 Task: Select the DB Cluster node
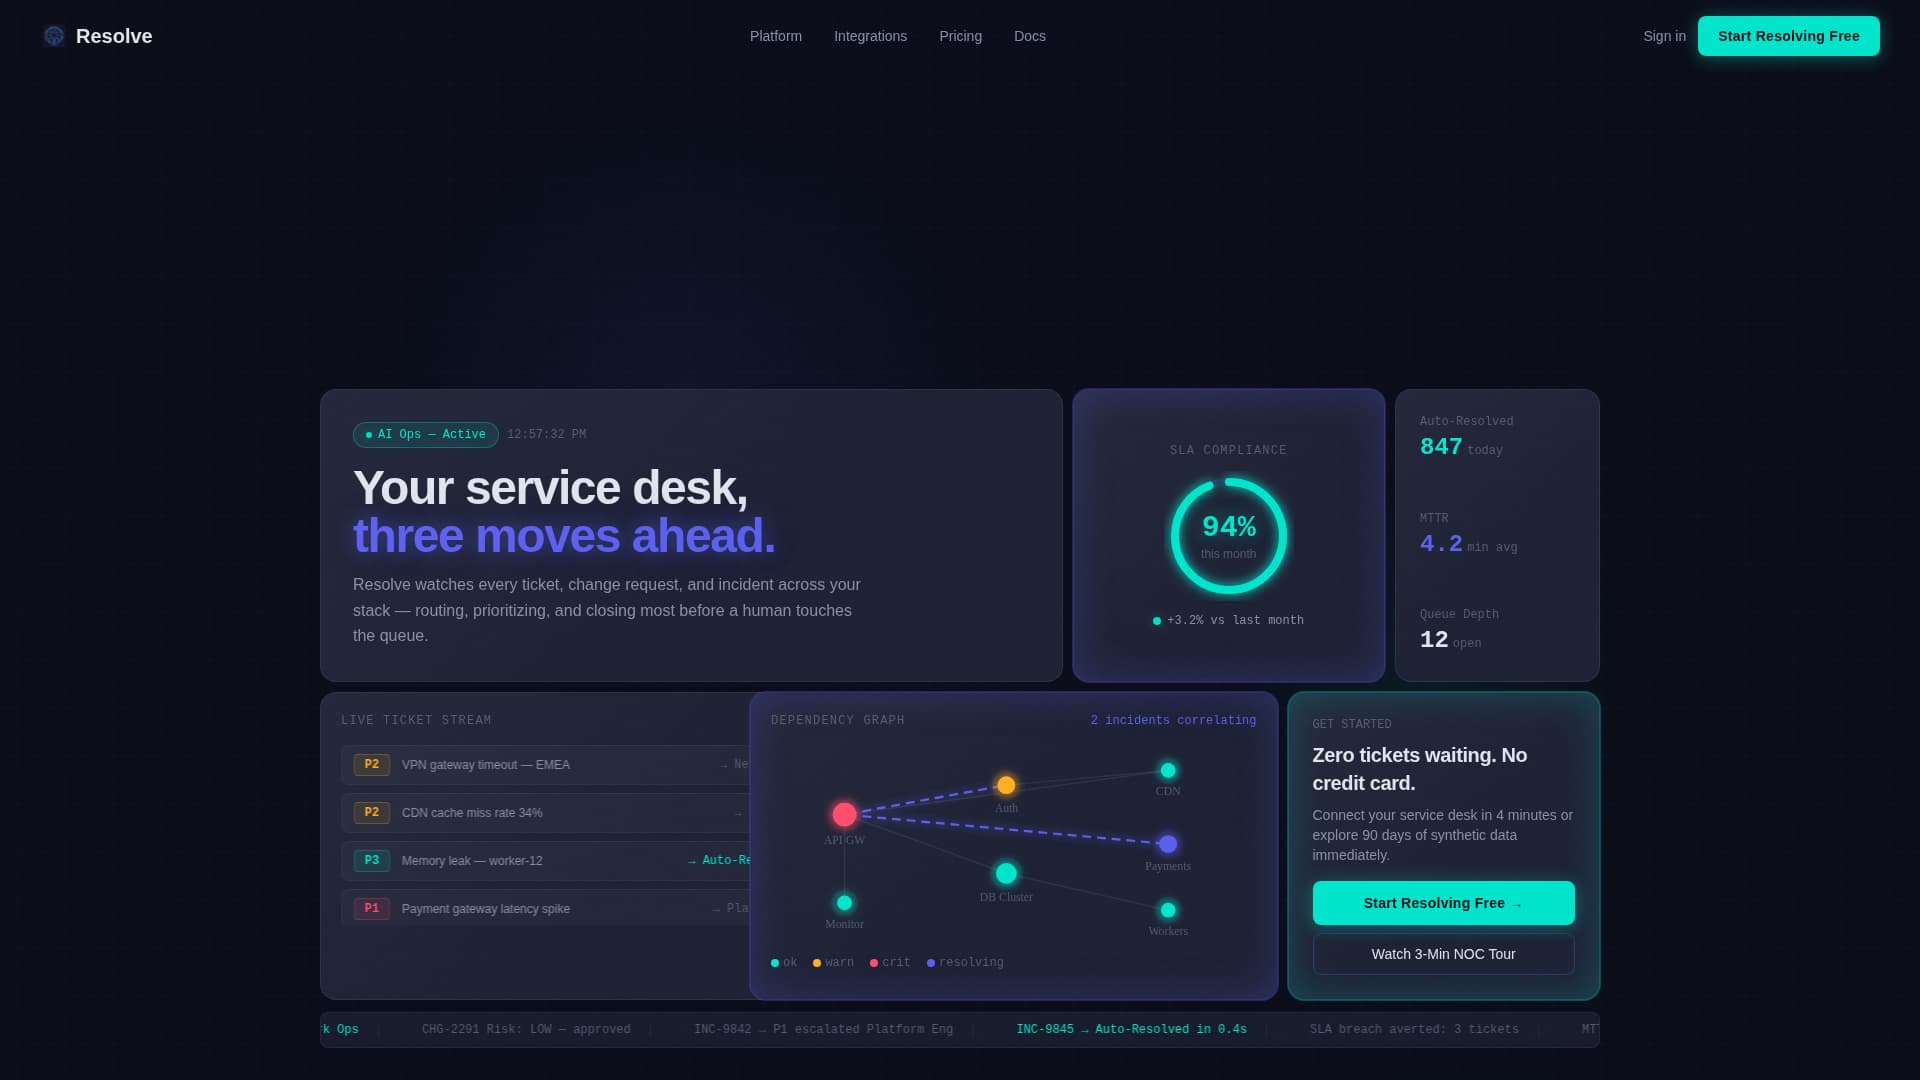(x=1006, y=873)
